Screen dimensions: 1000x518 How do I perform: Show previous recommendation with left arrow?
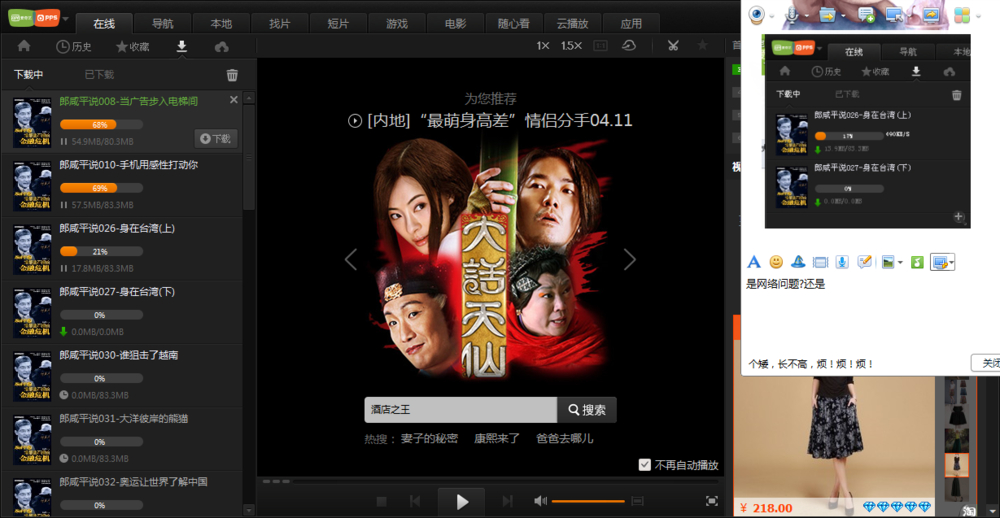350,259
